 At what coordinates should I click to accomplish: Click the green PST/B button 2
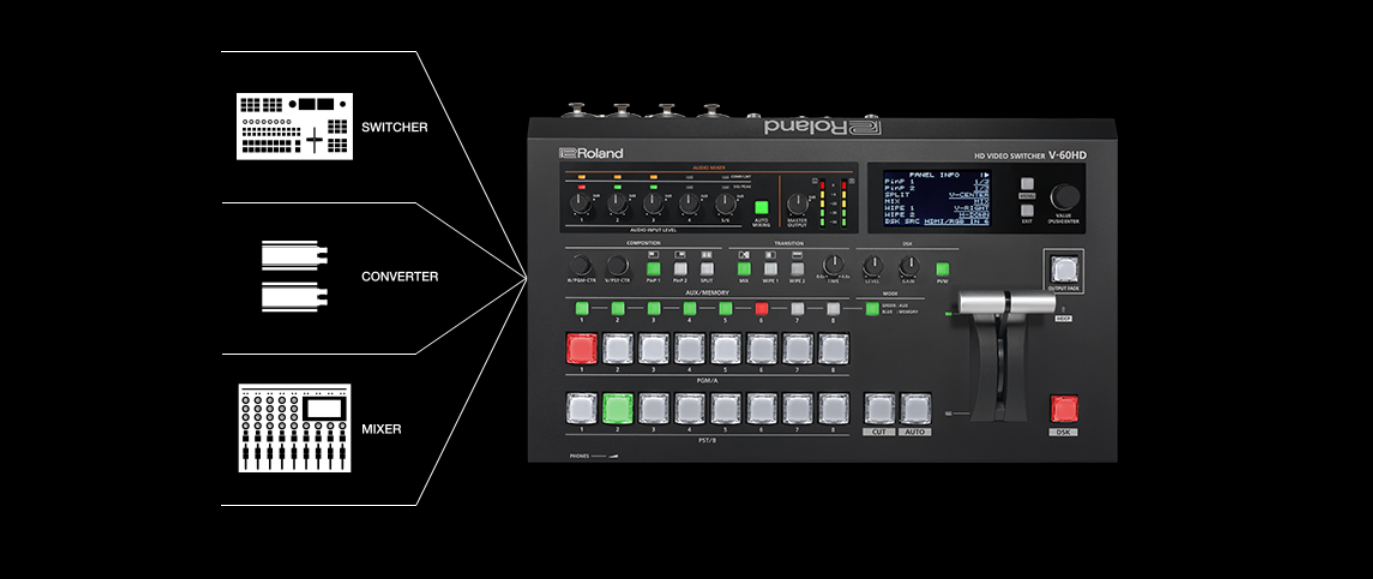click(x=617, y=408)
